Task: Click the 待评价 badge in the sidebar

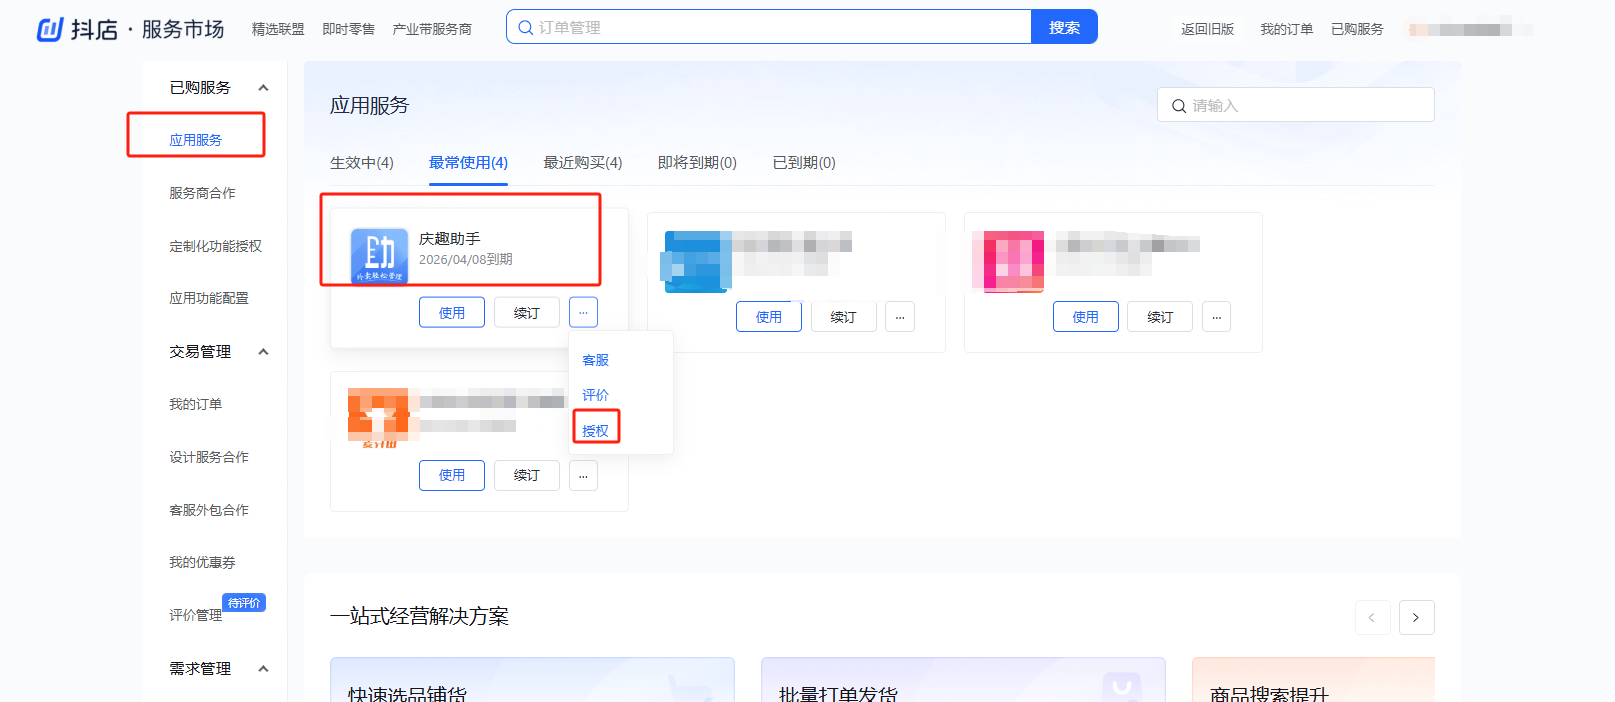Action: coord(244,603)
